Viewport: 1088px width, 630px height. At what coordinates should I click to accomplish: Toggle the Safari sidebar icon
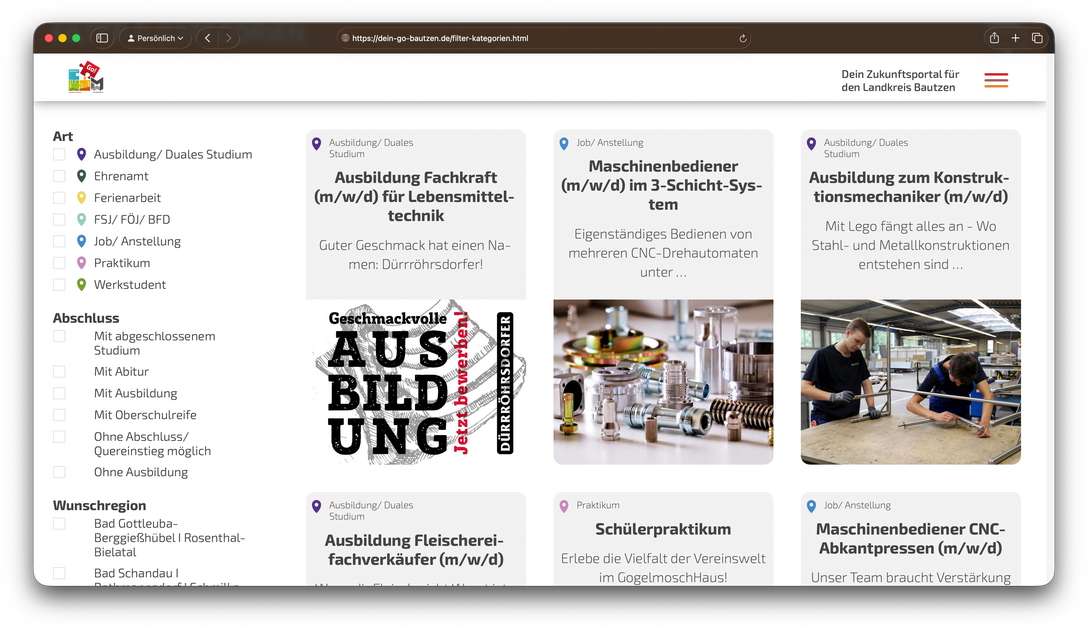102,38
